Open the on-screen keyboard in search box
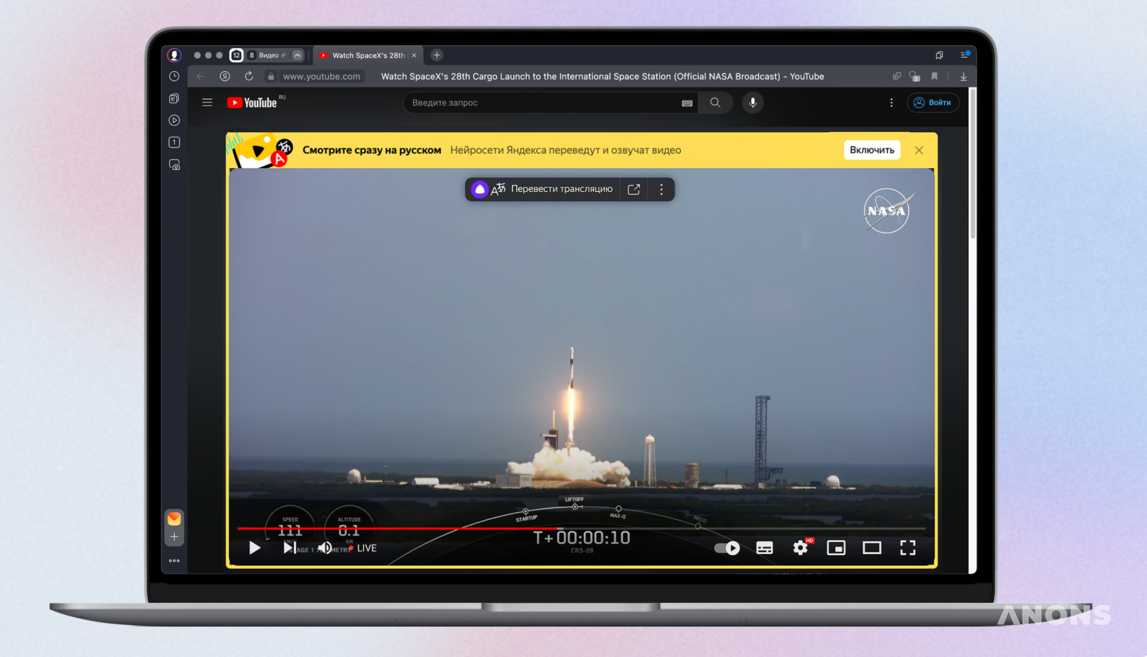 (687, 103)
